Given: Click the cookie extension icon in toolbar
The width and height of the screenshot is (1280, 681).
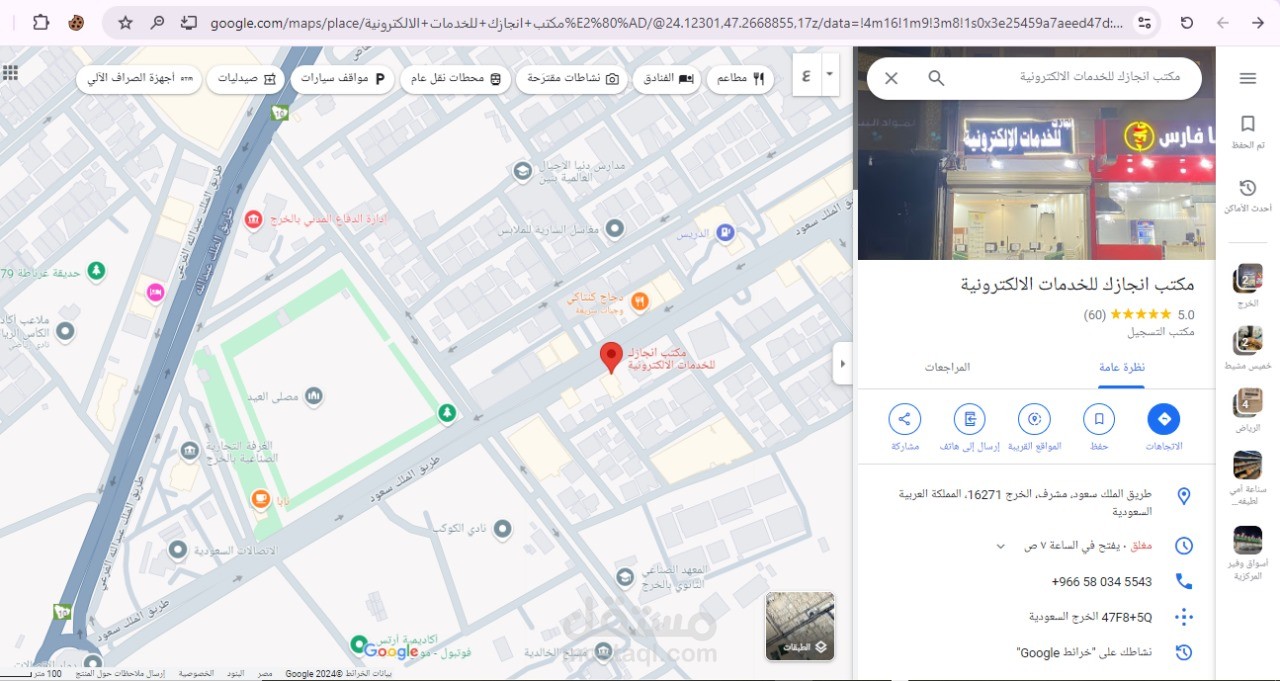Looking at the screenshot, I should (76, 22).
